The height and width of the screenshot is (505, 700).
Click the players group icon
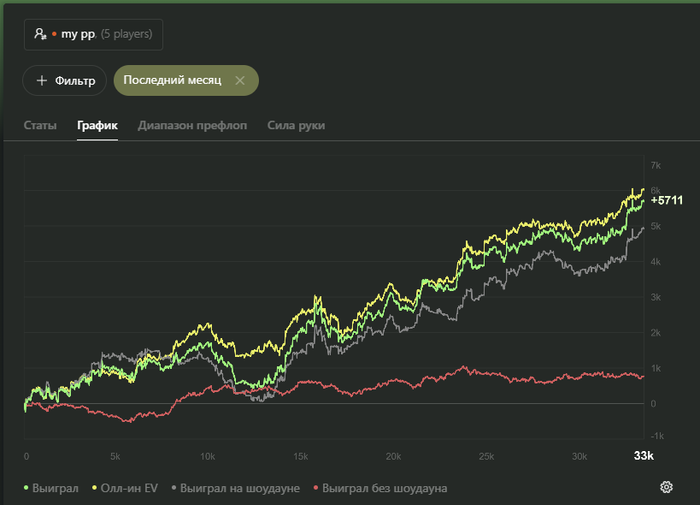(x=40, y=34)
